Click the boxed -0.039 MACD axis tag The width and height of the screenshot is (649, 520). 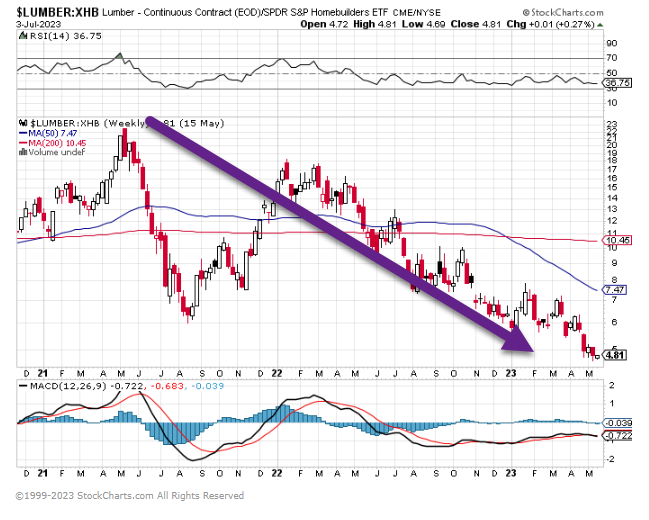click(618, 423)
